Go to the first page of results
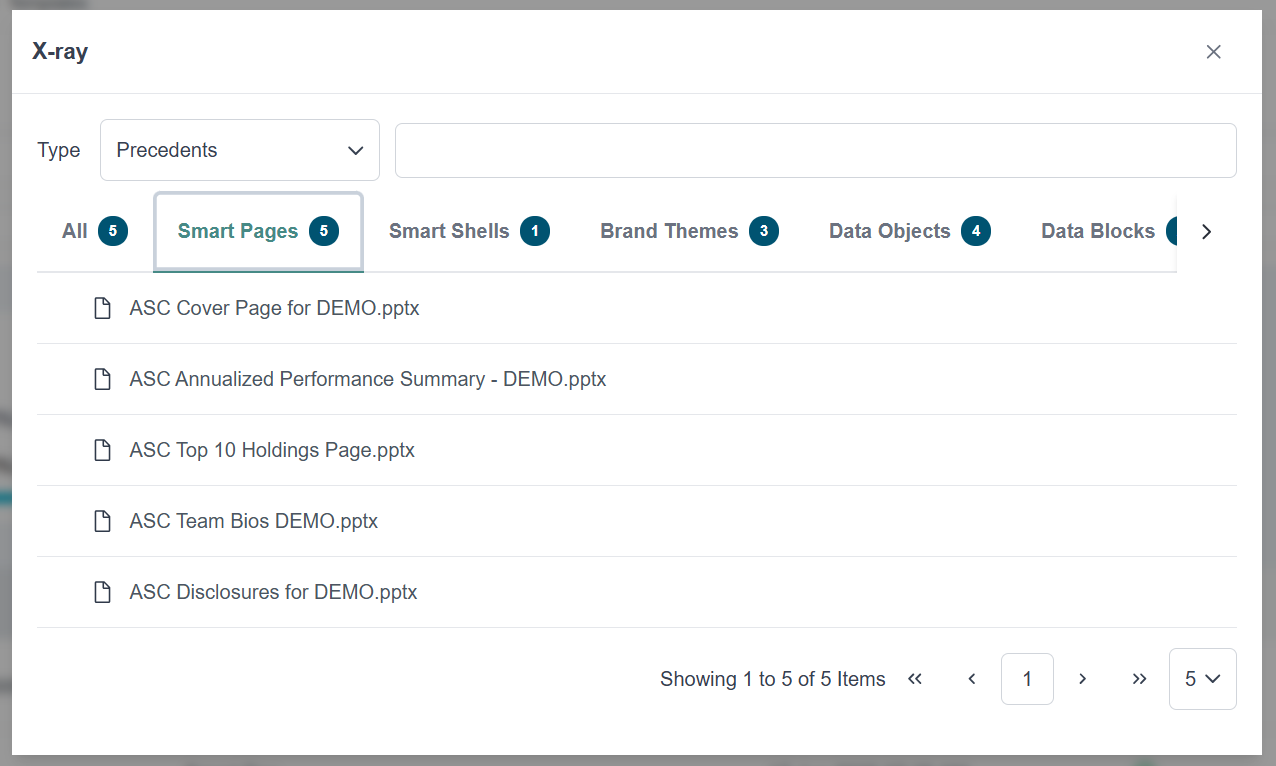Screen dimensions: 1276x766 914,679
